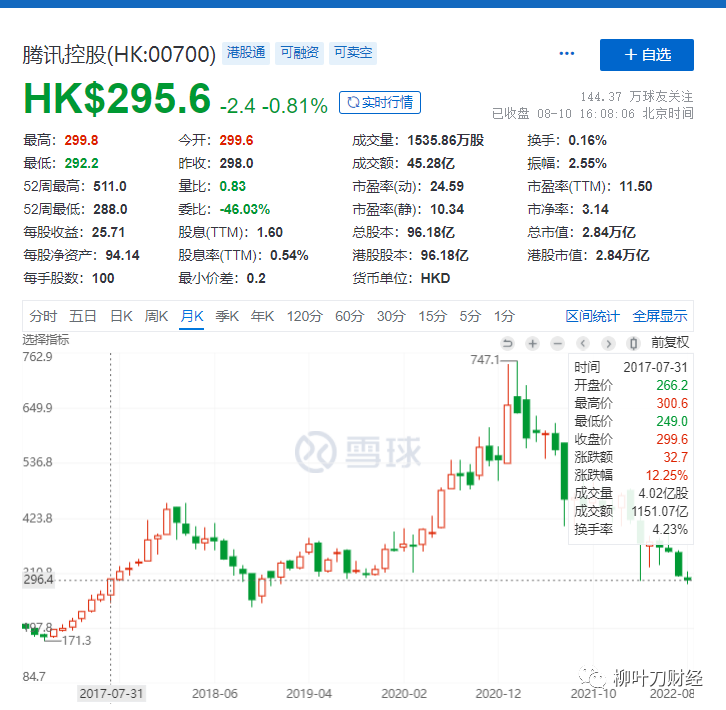
Task: Click the 171.3 low label on chart
Action: point(76,641)
